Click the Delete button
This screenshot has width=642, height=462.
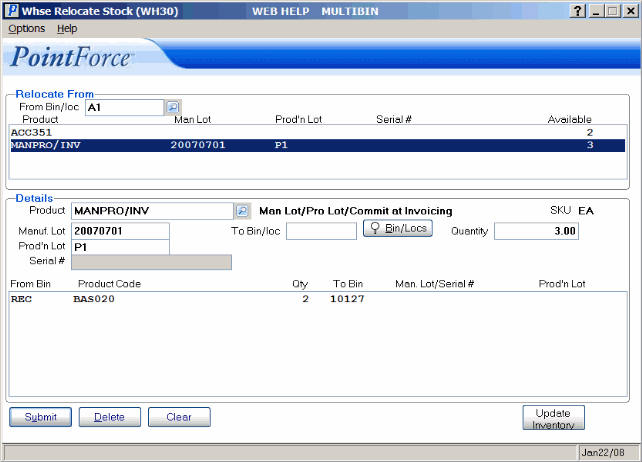click(x=110, y=417)
